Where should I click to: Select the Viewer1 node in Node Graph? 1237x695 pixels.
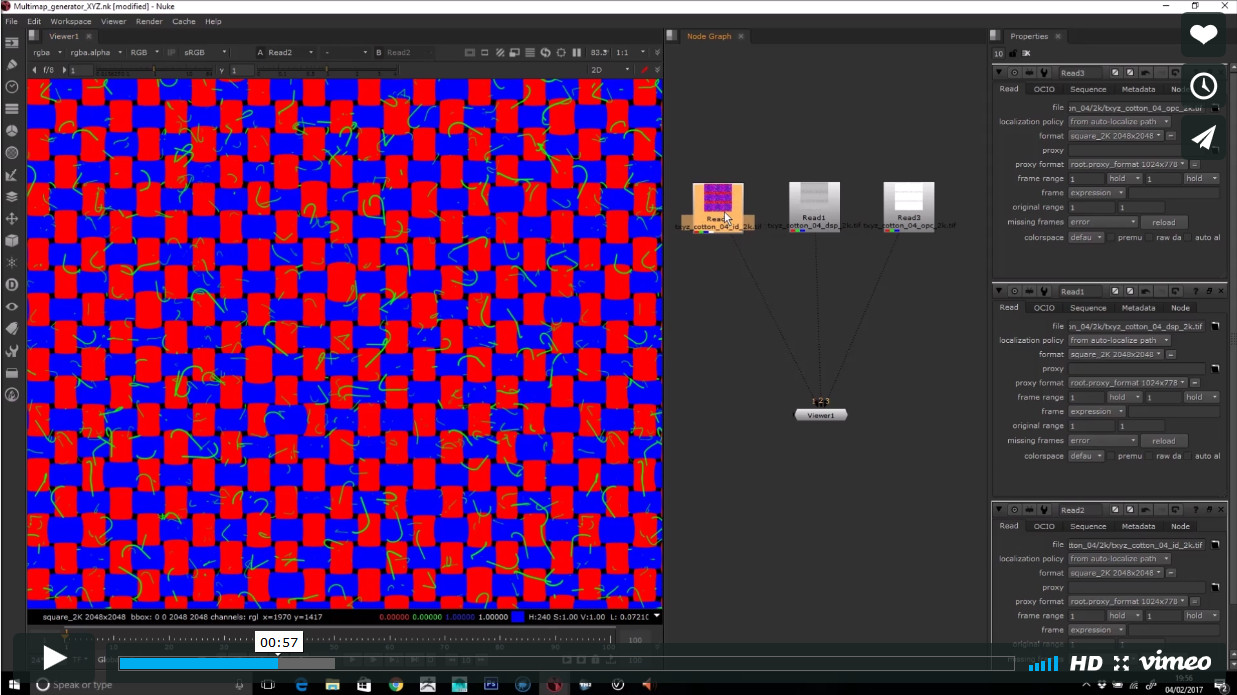pyautogui.click(x=821, y=414)
